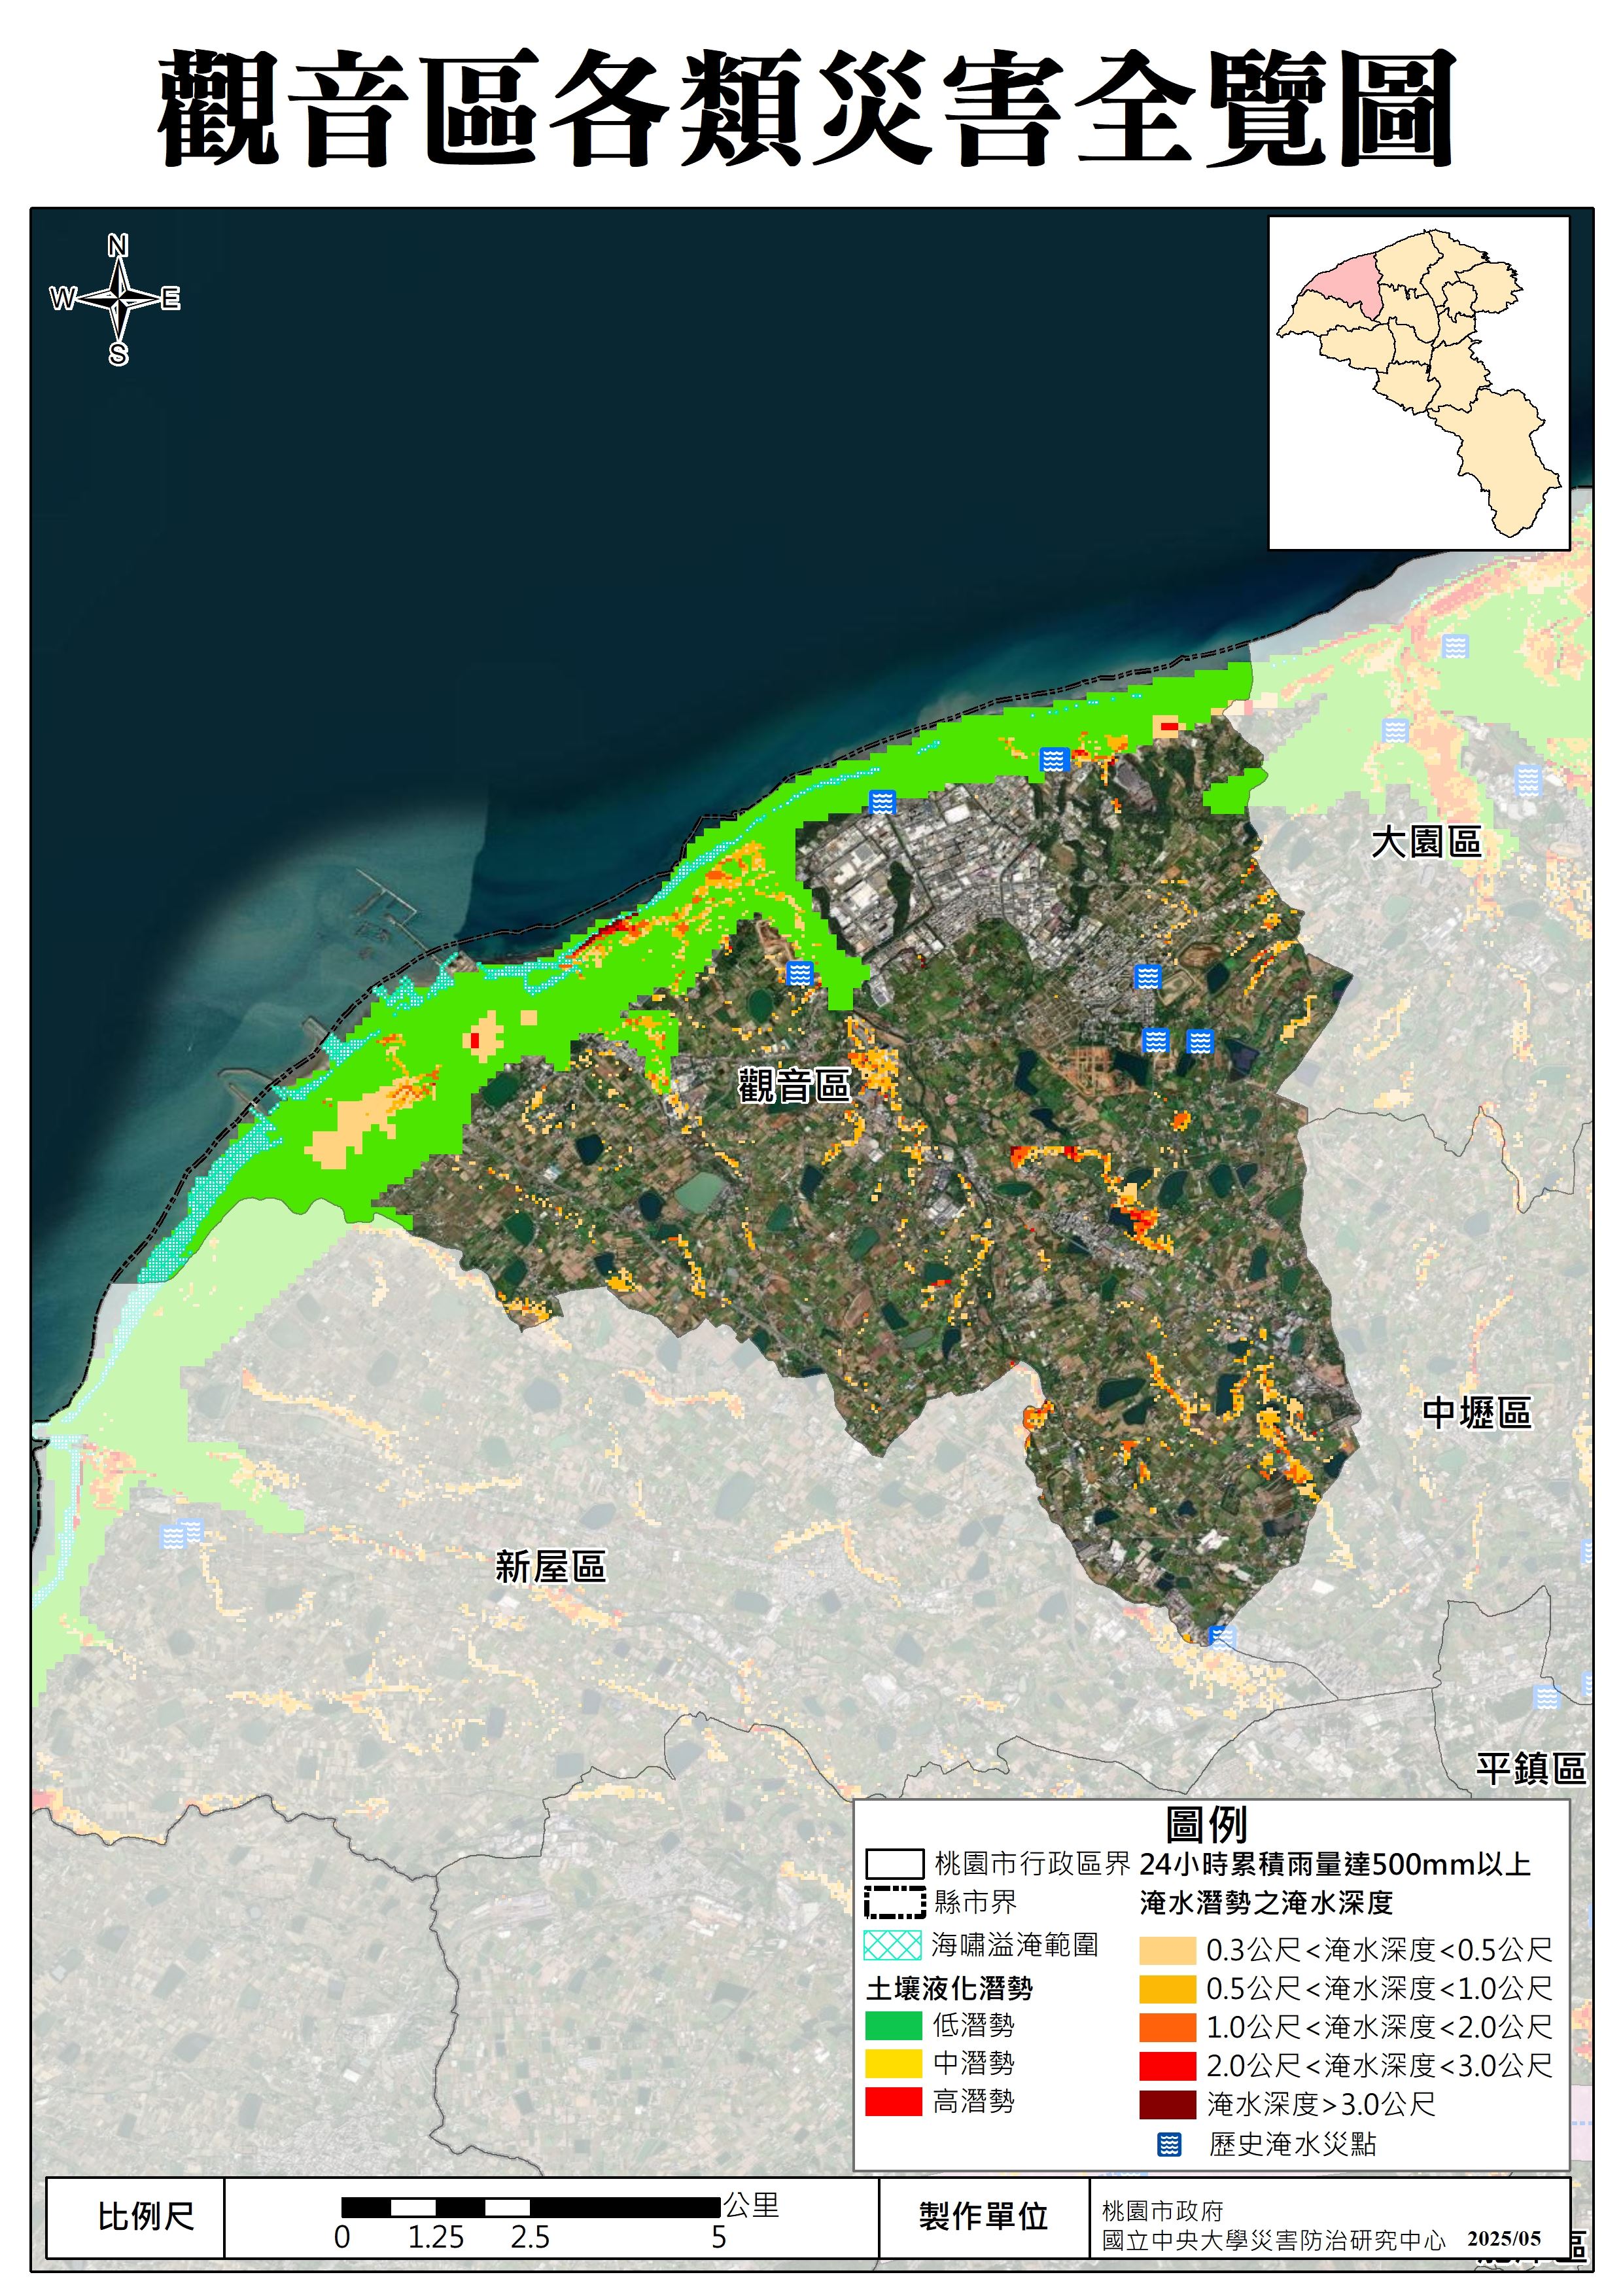Select the 0.3 to 0.5 meter flood depth swatch
This screenshot has width=1623, height=2296.
point(1167,1950)
